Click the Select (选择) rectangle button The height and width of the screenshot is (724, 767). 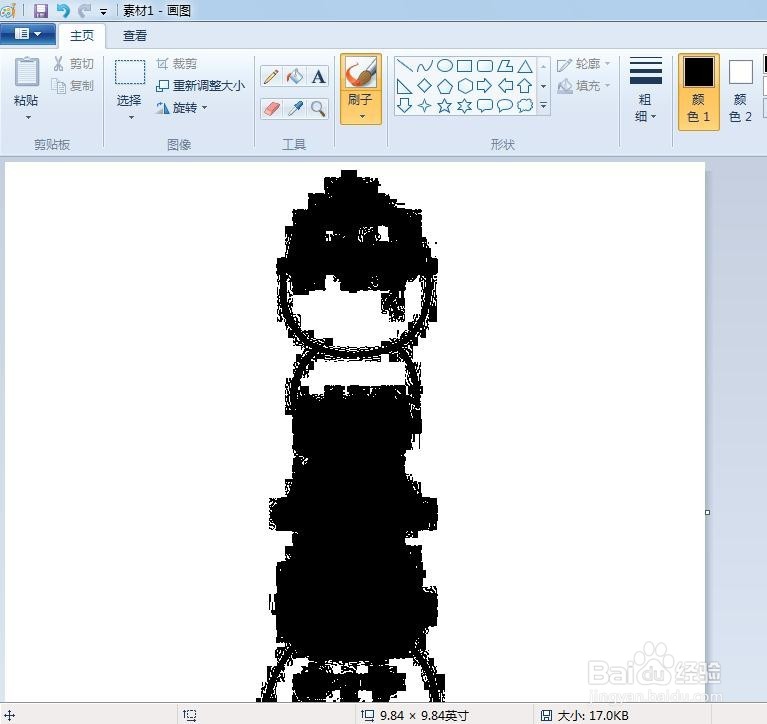click(x=130, y=81)
